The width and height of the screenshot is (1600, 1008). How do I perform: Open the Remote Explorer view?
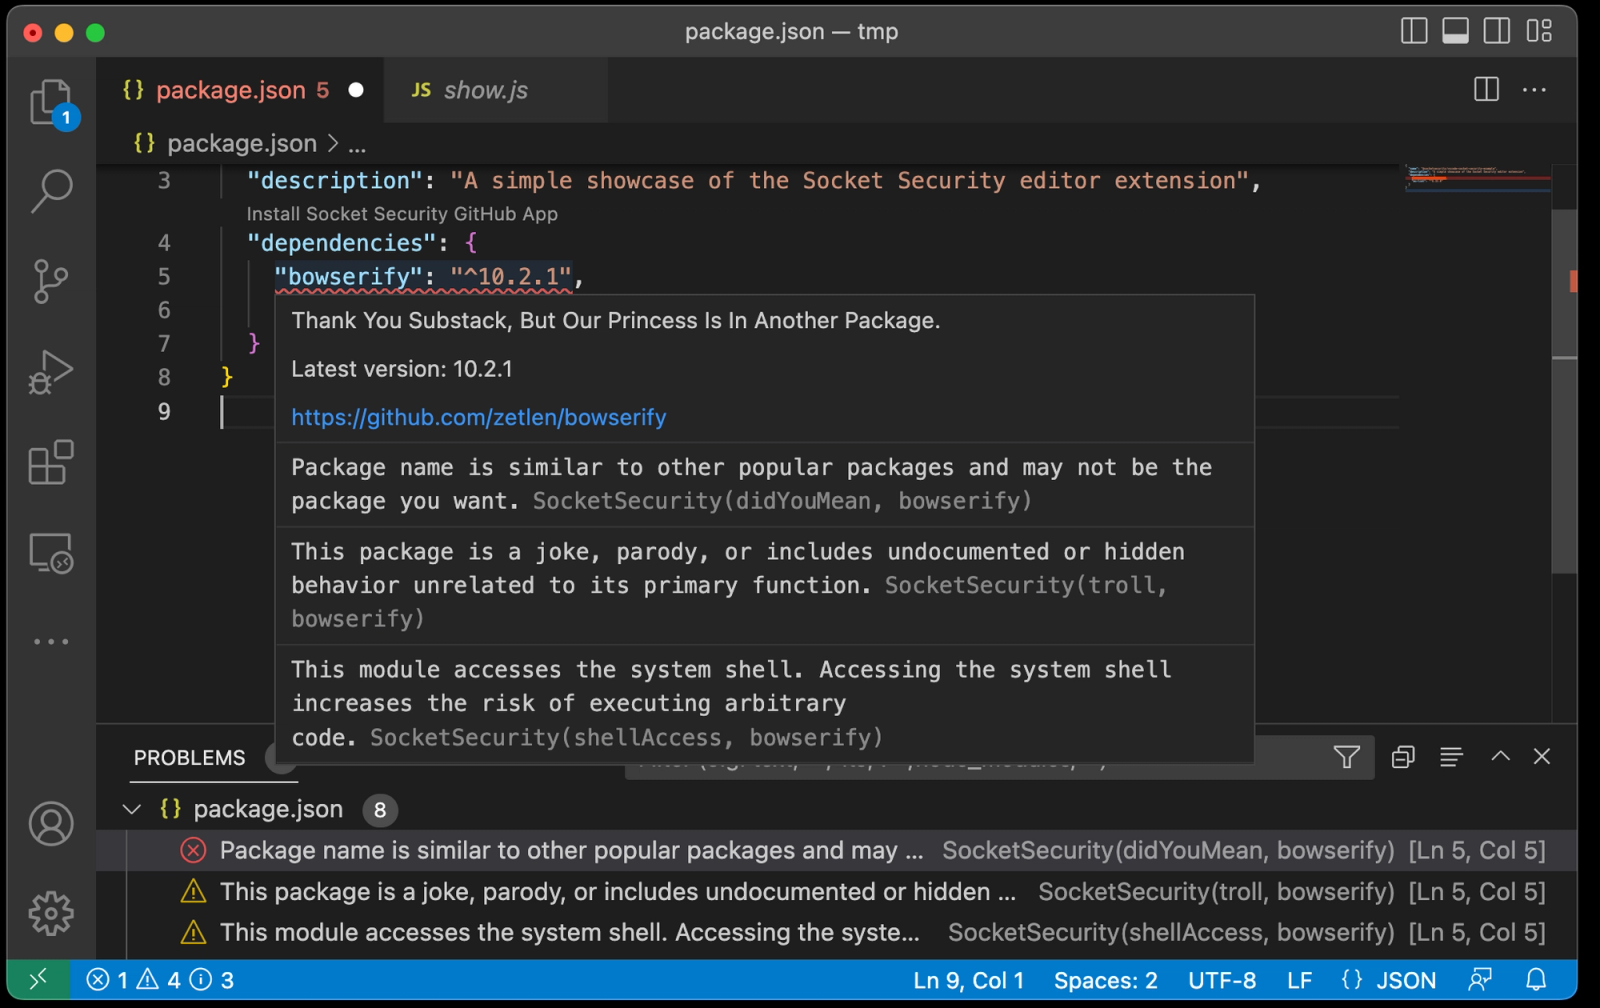click(x=50, y=553)
